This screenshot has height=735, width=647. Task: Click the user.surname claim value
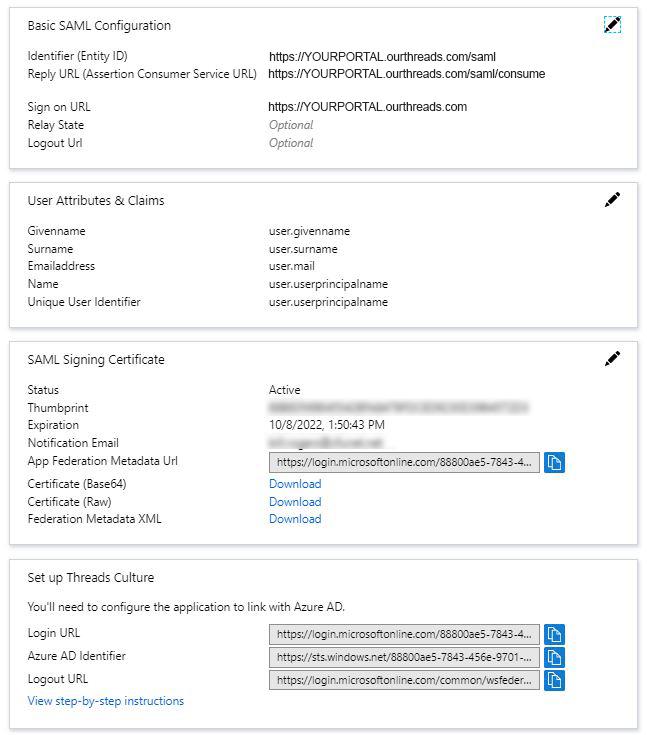tap(303, 249)
